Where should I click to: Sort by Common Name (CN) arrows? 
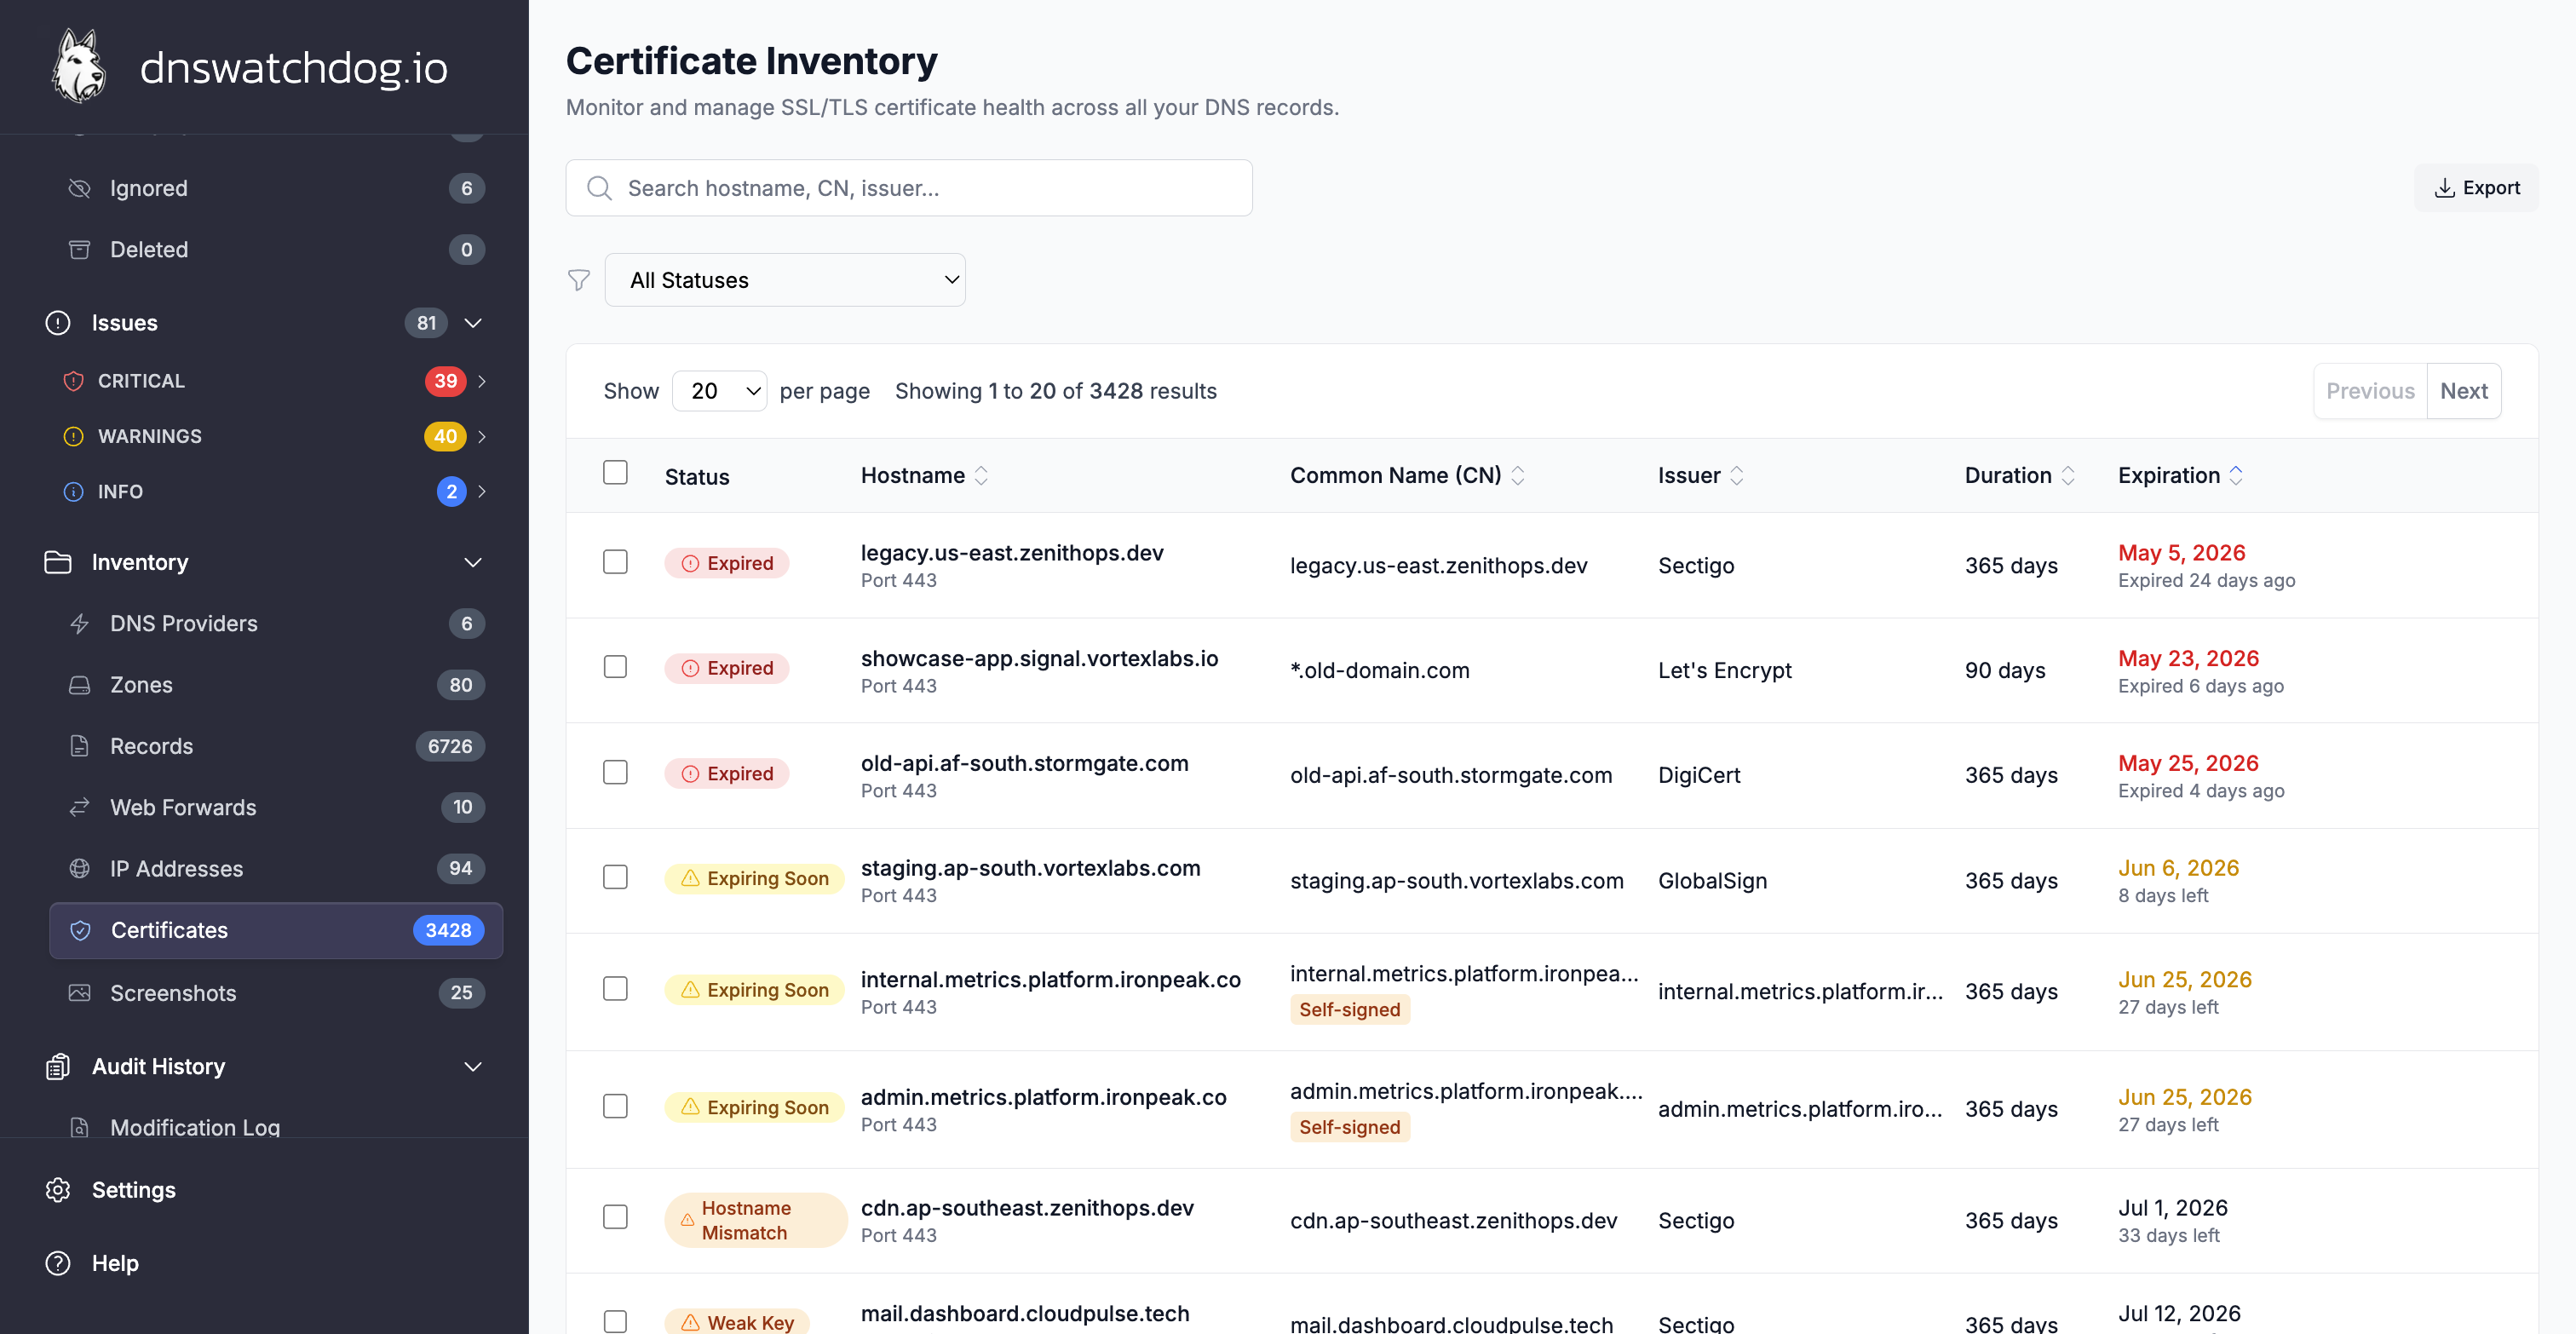[1517, 476]
